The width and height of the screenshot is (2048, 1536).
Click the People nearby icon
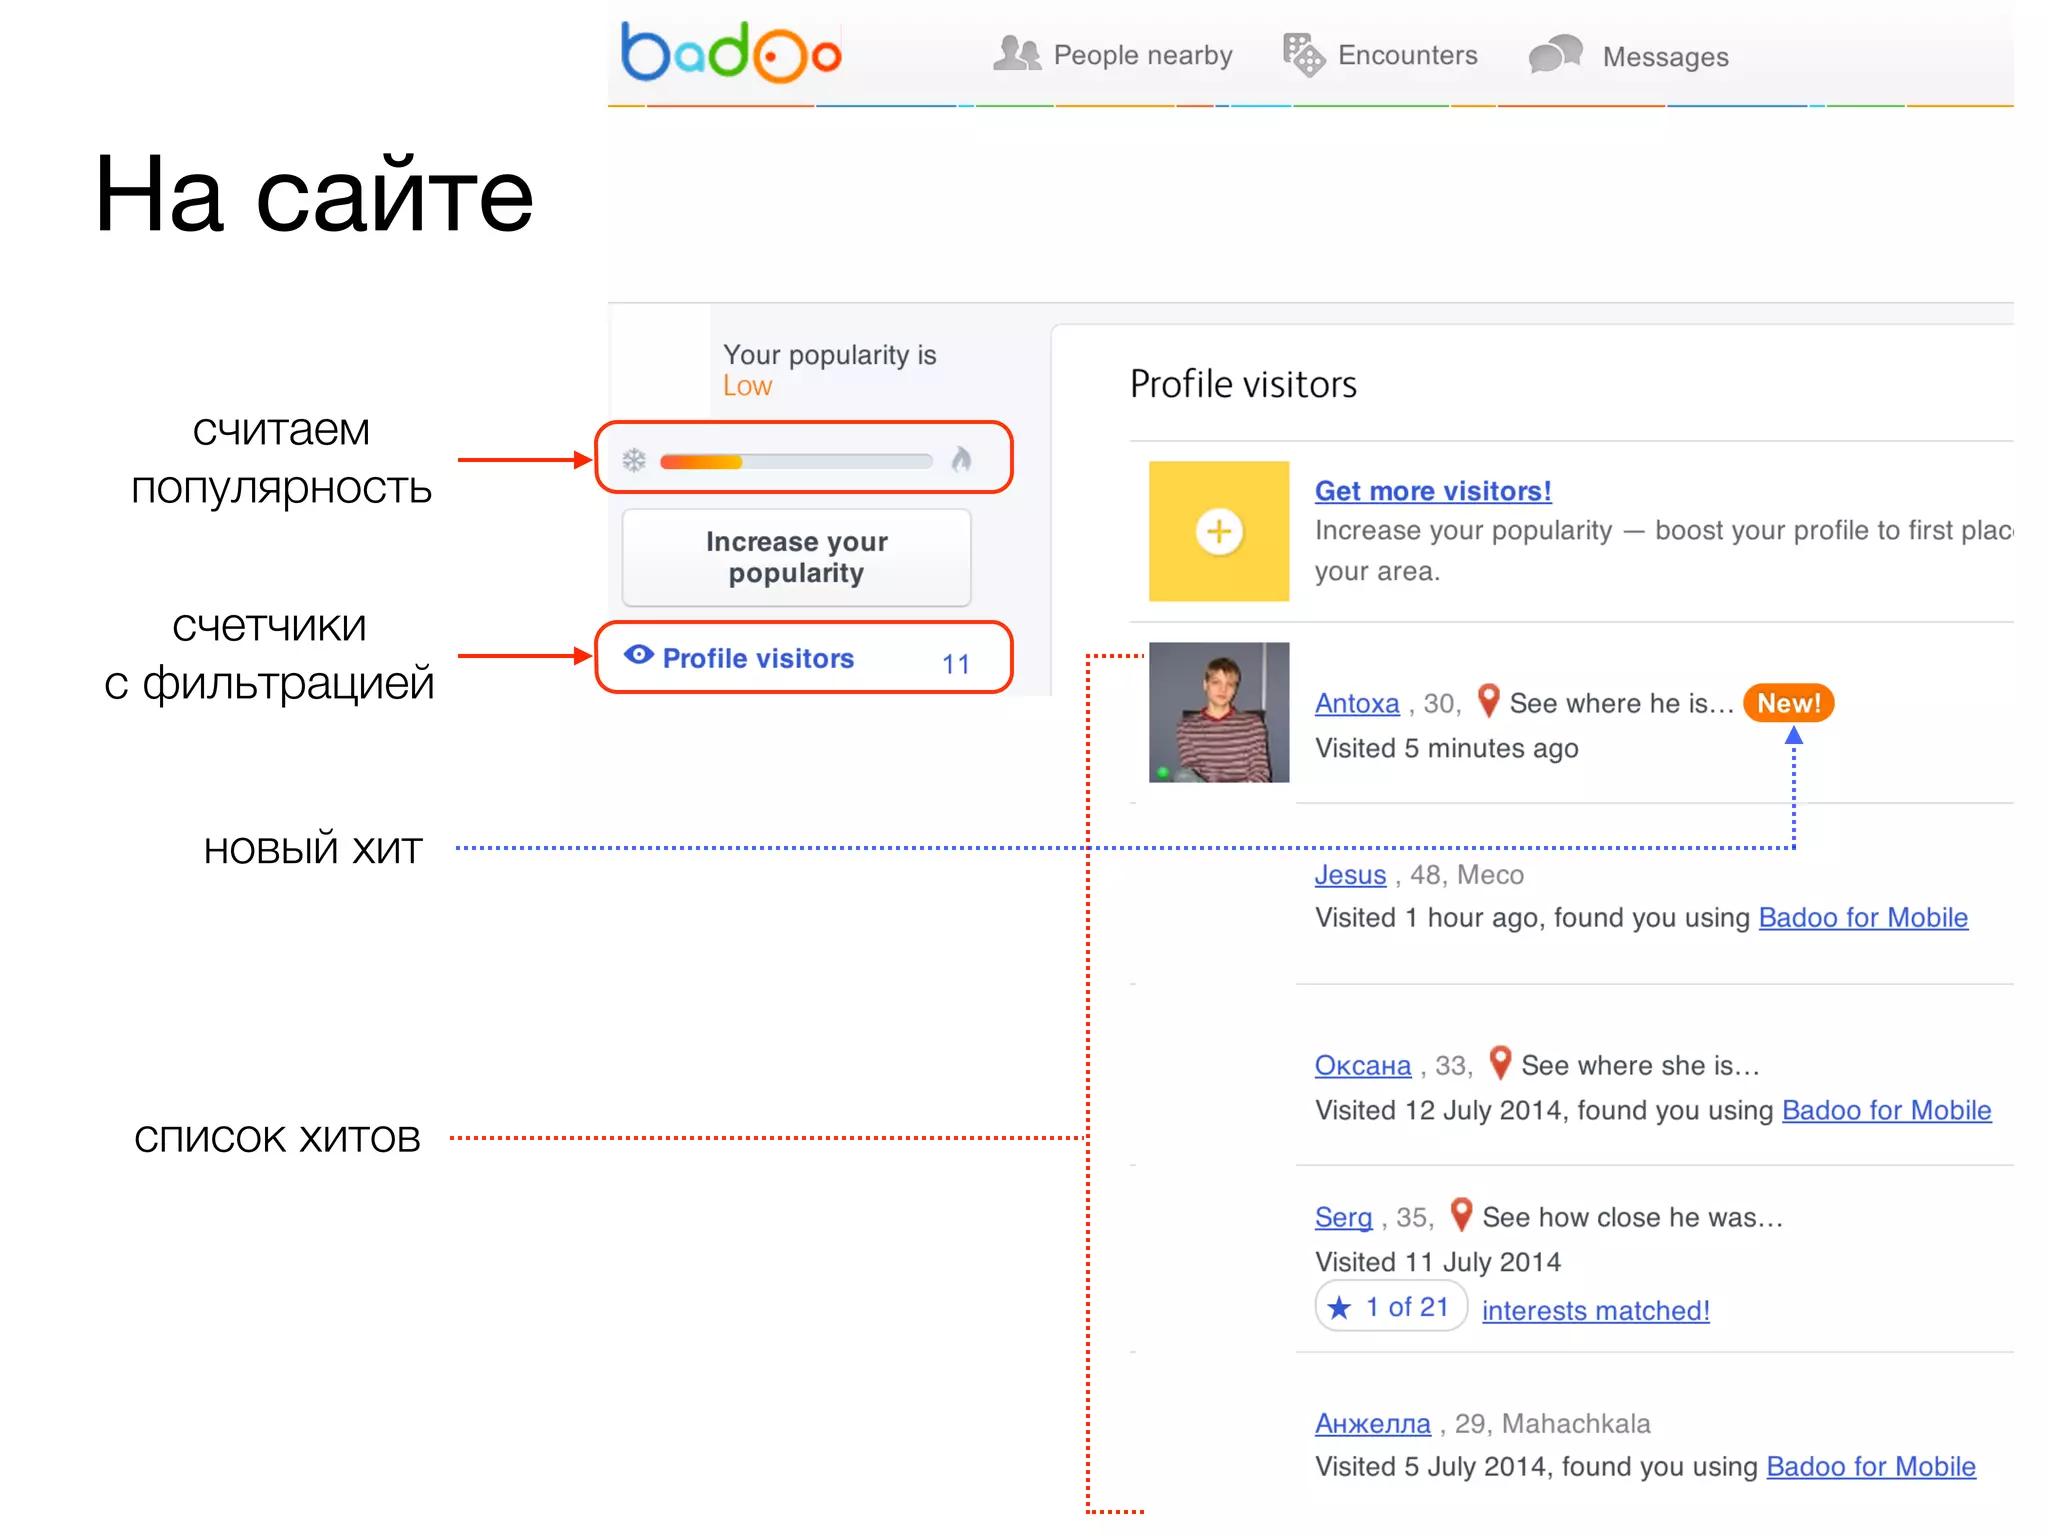(x=1017, y=53)
